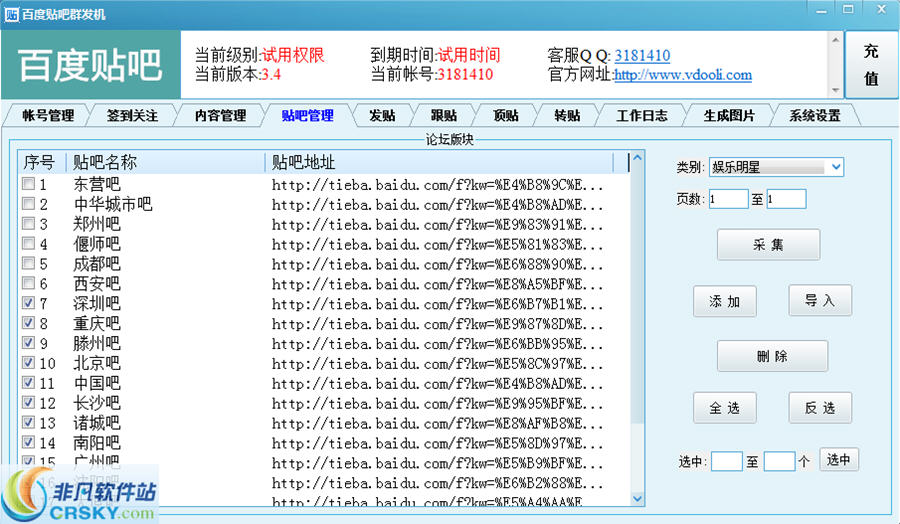Tick the 西安吧 checkbox
Viewport: 900px width, 524px height.
pos(28,283)
